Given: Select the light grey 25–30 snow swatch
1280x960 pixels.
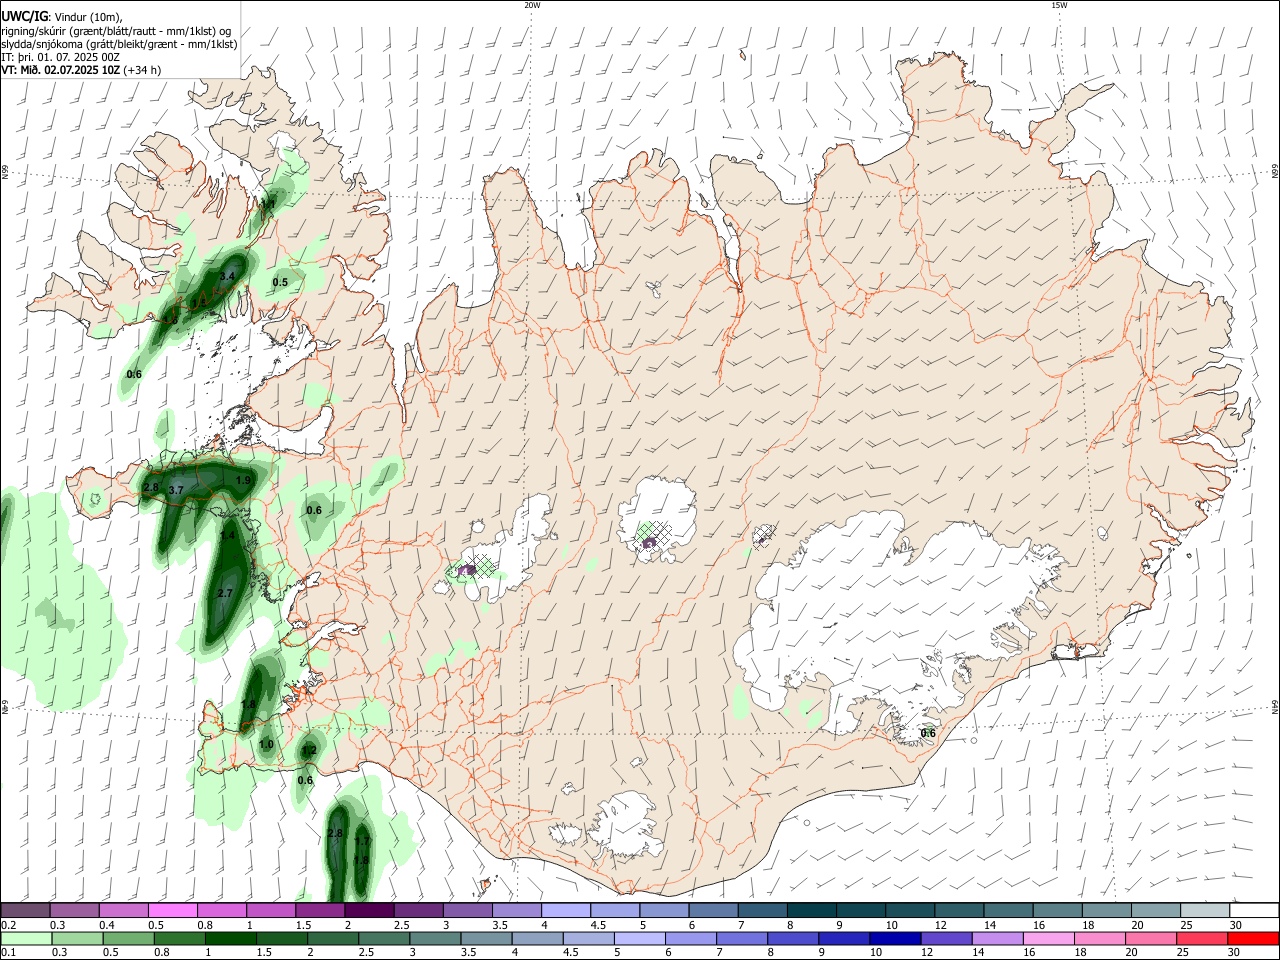Looking at the screenshot, I should (x=1205, y=911).
